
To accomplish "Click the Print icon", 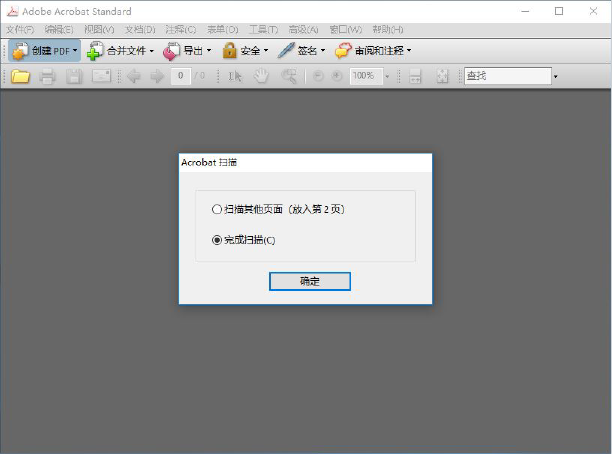I will click(x=47, y=76).
